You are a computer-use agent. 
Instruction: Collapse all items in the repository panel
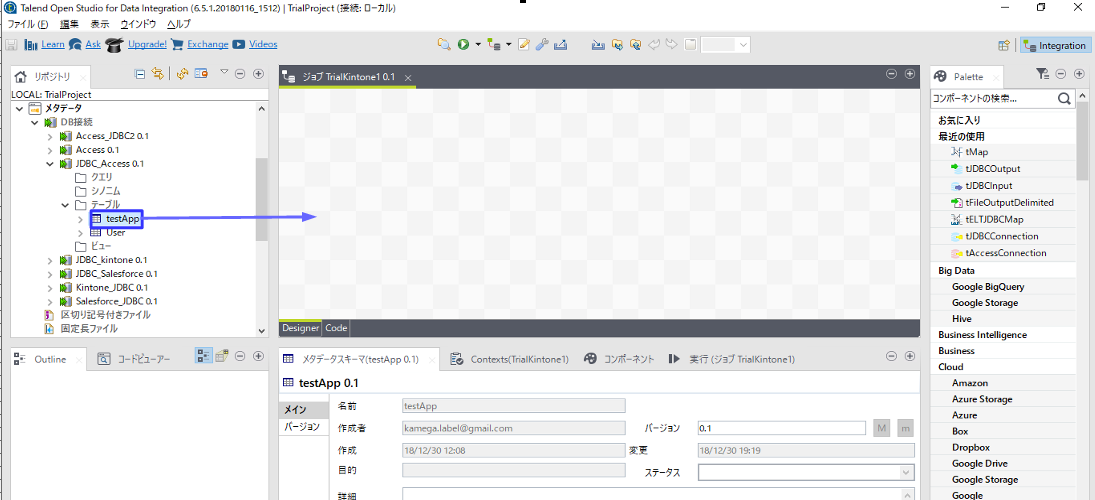140,73
